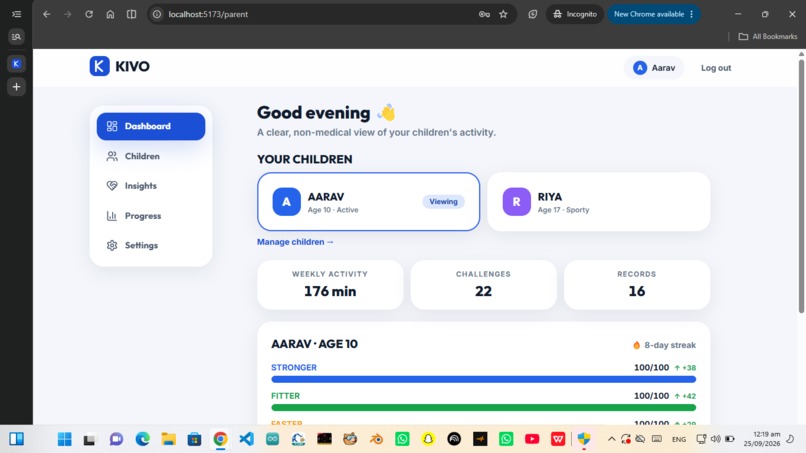Reload the page

89,14
